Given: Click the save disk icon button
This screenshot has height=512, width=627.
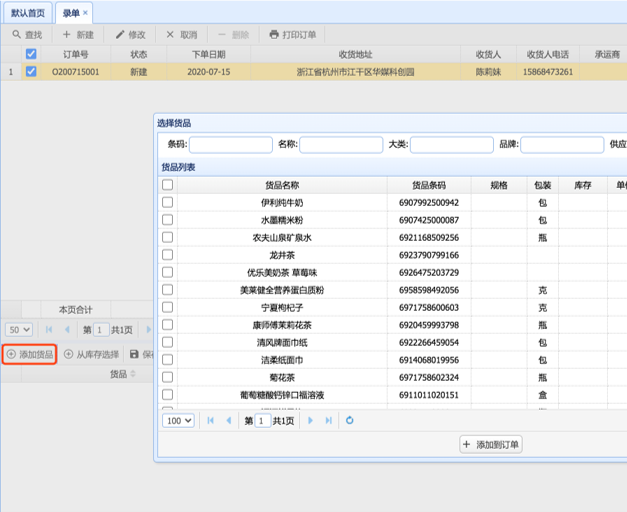Looking at the screenshot, I should tap(134, 354).
